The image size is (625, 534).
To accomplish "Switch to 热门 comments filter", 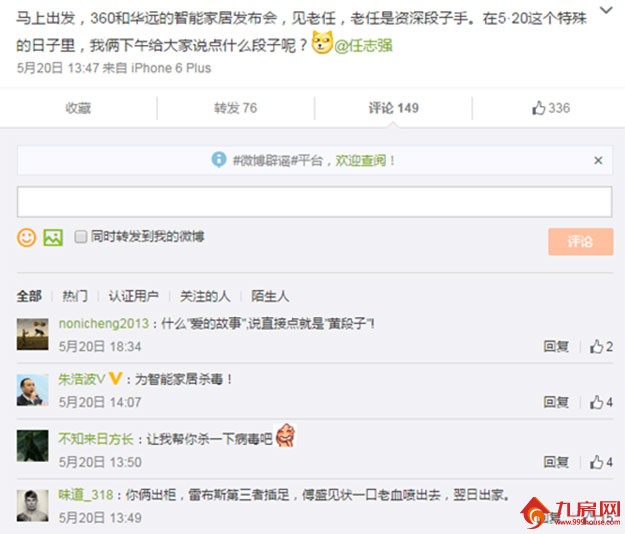I will pos(75,296).
